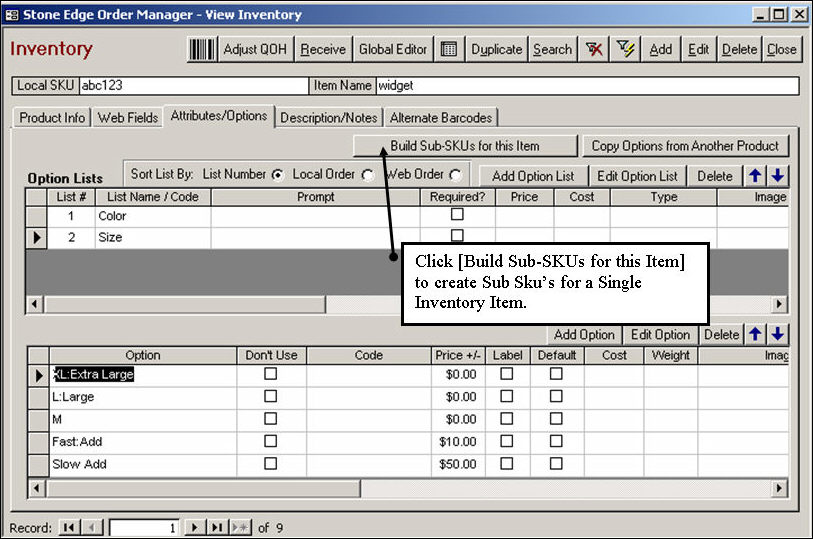813x539 pixels.
Task: Click new record navigation button
Action: point(240,528)
